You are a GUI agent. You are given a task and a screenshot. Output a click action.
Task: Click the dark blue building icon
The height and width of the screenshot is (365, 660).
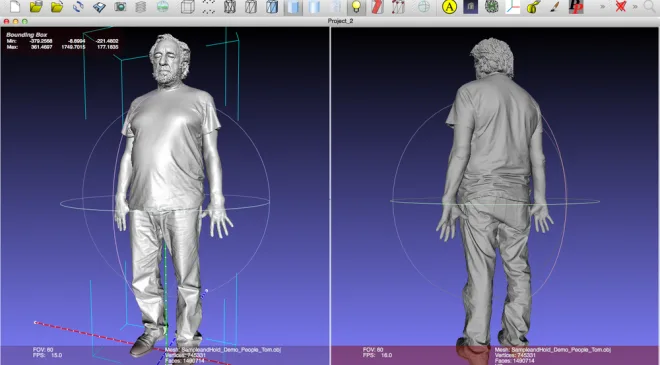pyautogui.click(x=471, y=7)
